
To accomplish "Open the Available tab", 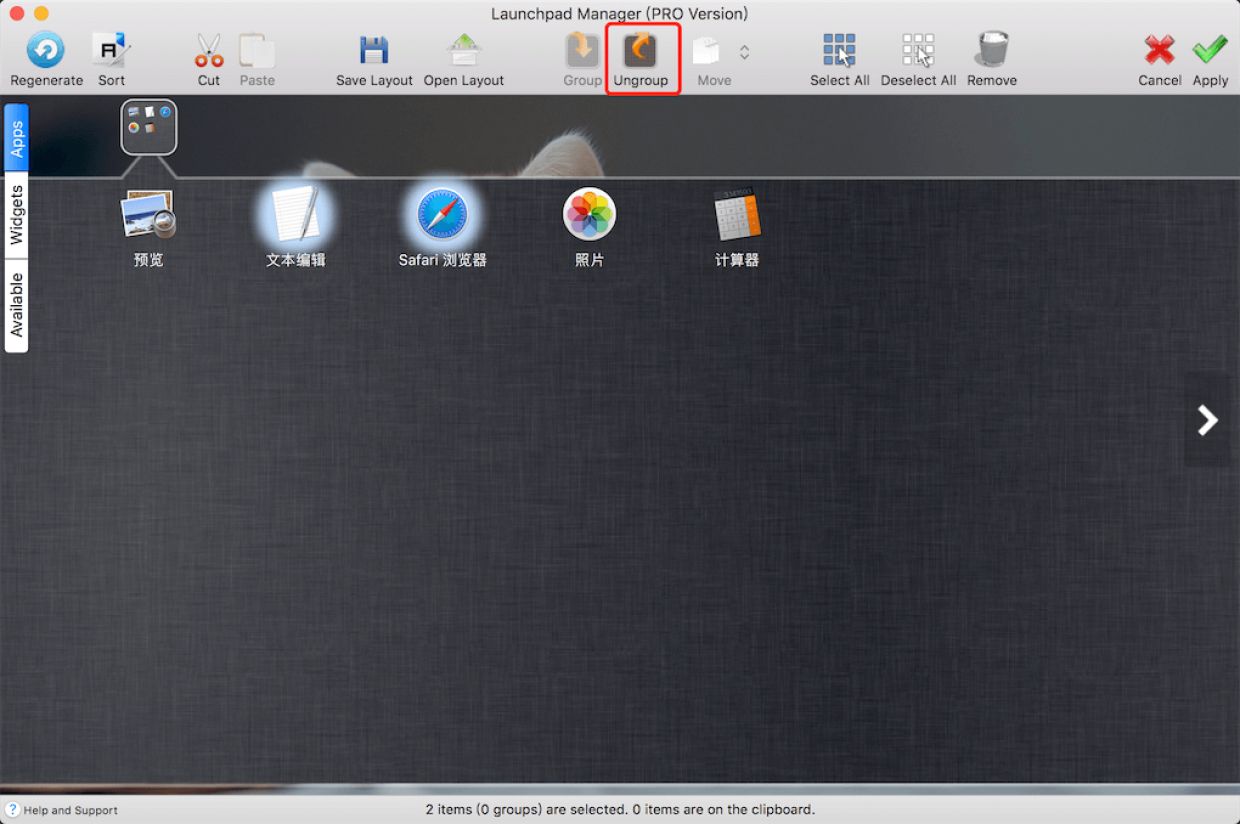I will coord(17,305).
